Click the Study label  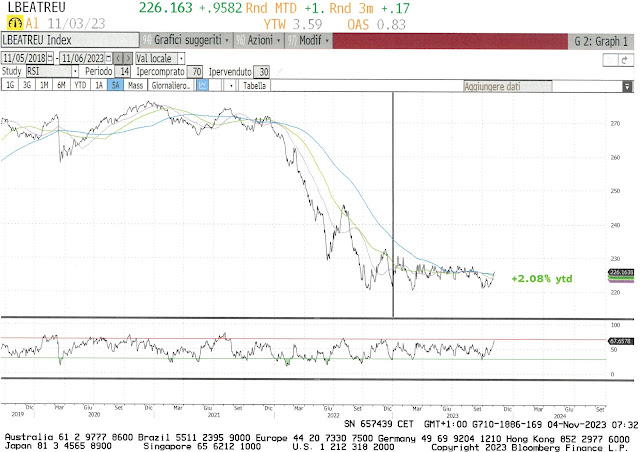click(11, 71)
